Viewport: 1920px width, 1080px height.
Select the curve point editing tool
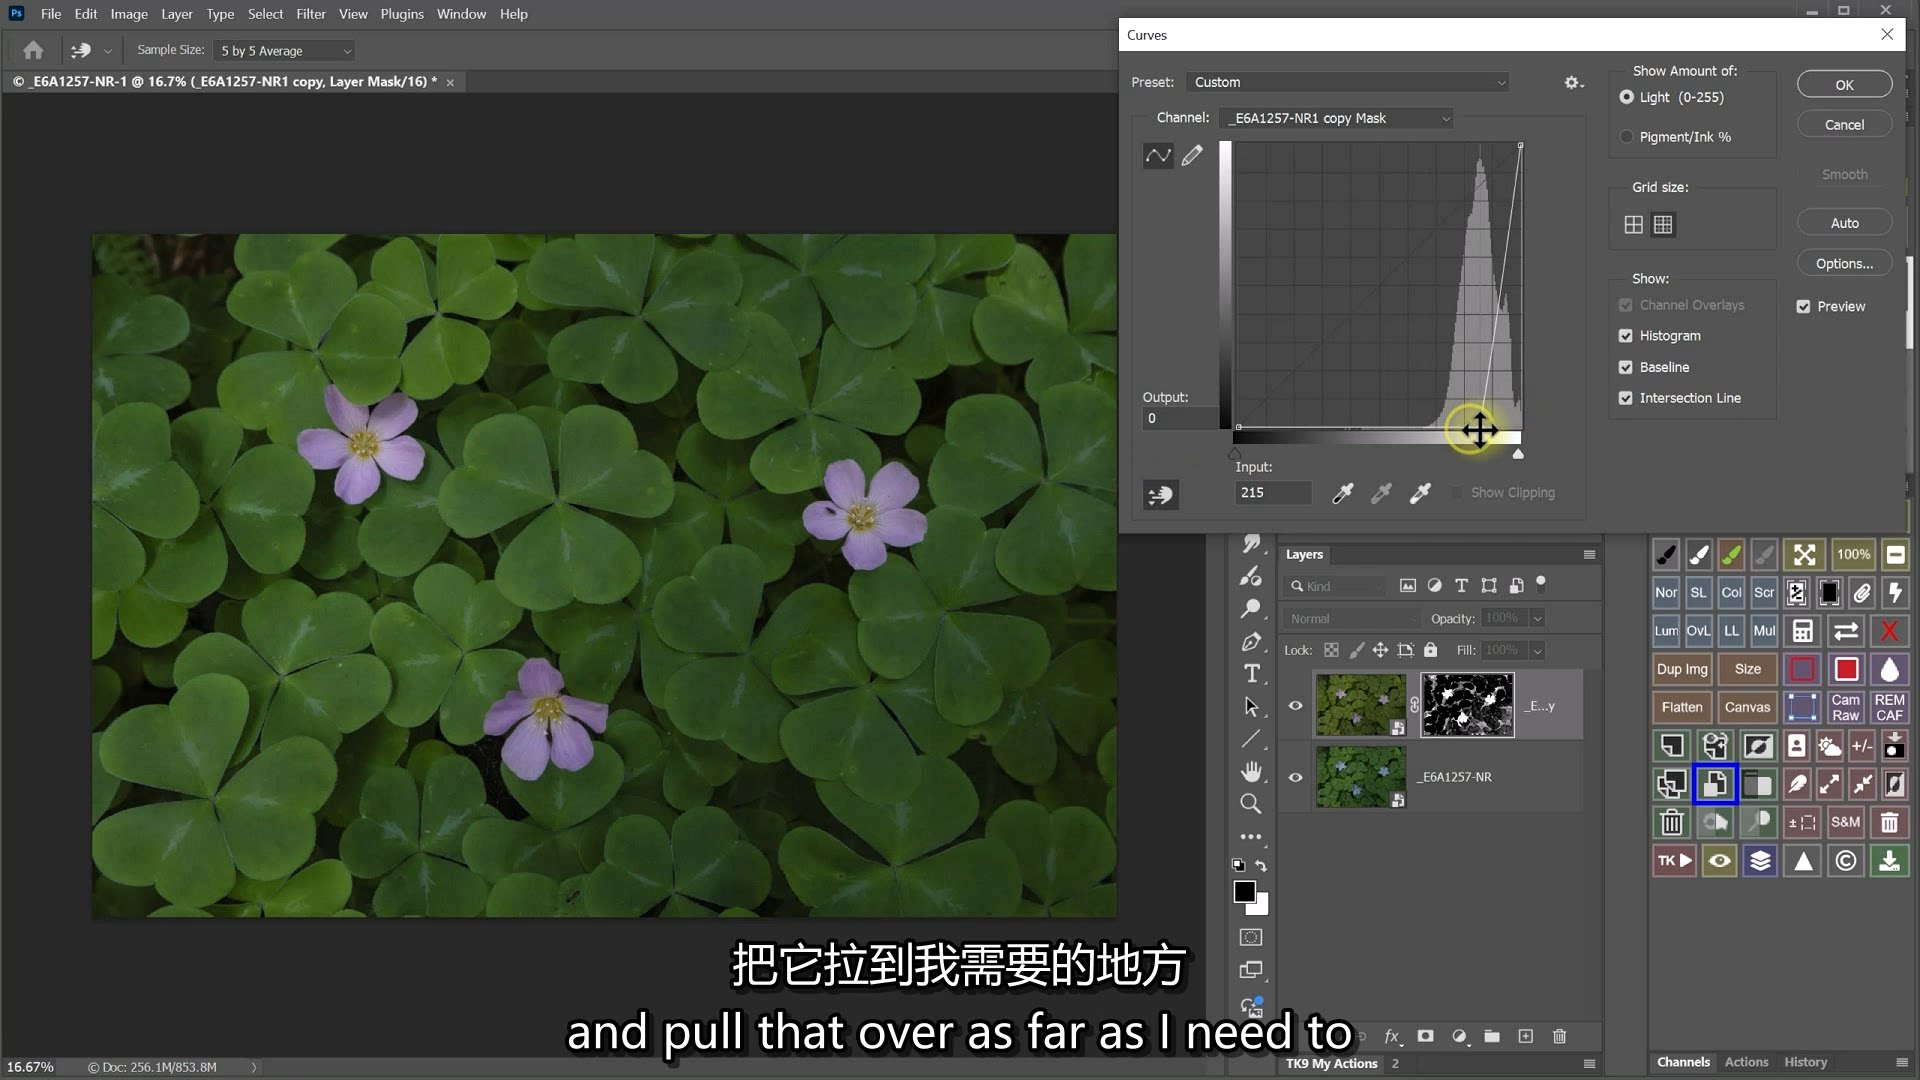[1158, 156]
